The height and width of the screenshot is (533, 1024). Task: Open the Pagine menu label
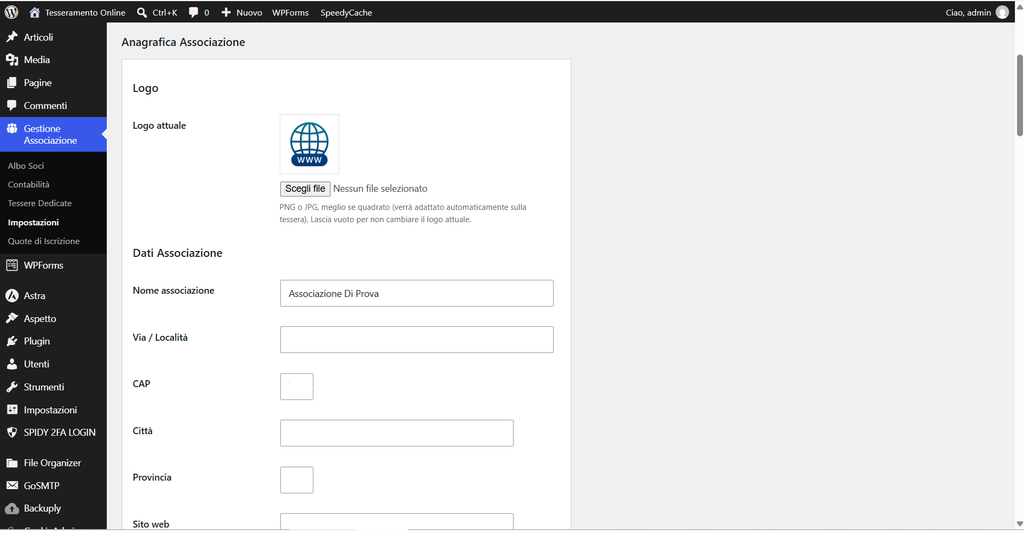38,83
